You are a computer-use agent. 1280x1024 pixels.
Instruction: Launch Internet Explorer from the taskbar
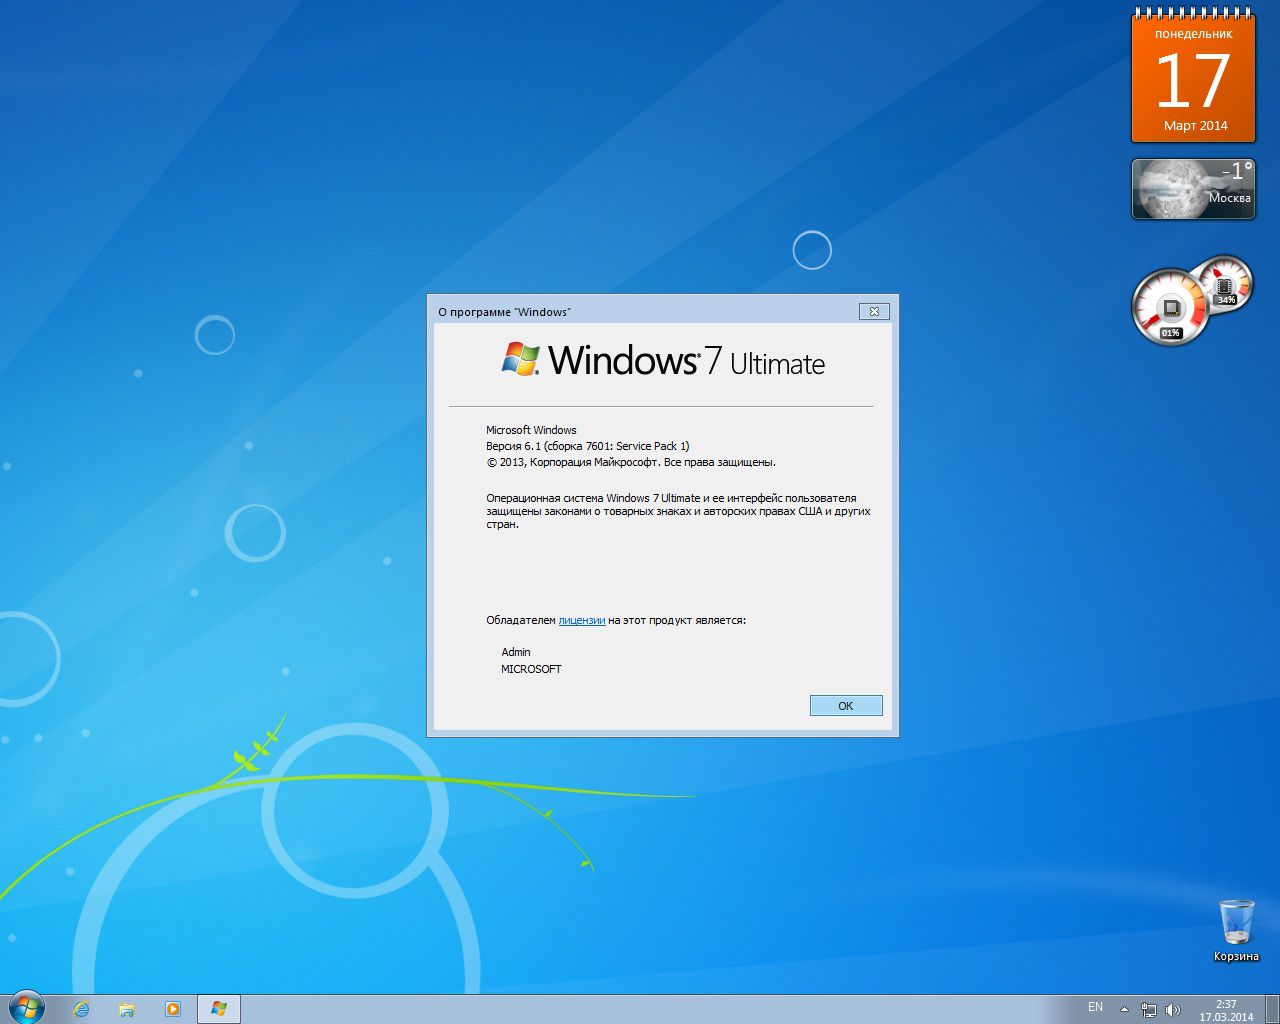81,1009
